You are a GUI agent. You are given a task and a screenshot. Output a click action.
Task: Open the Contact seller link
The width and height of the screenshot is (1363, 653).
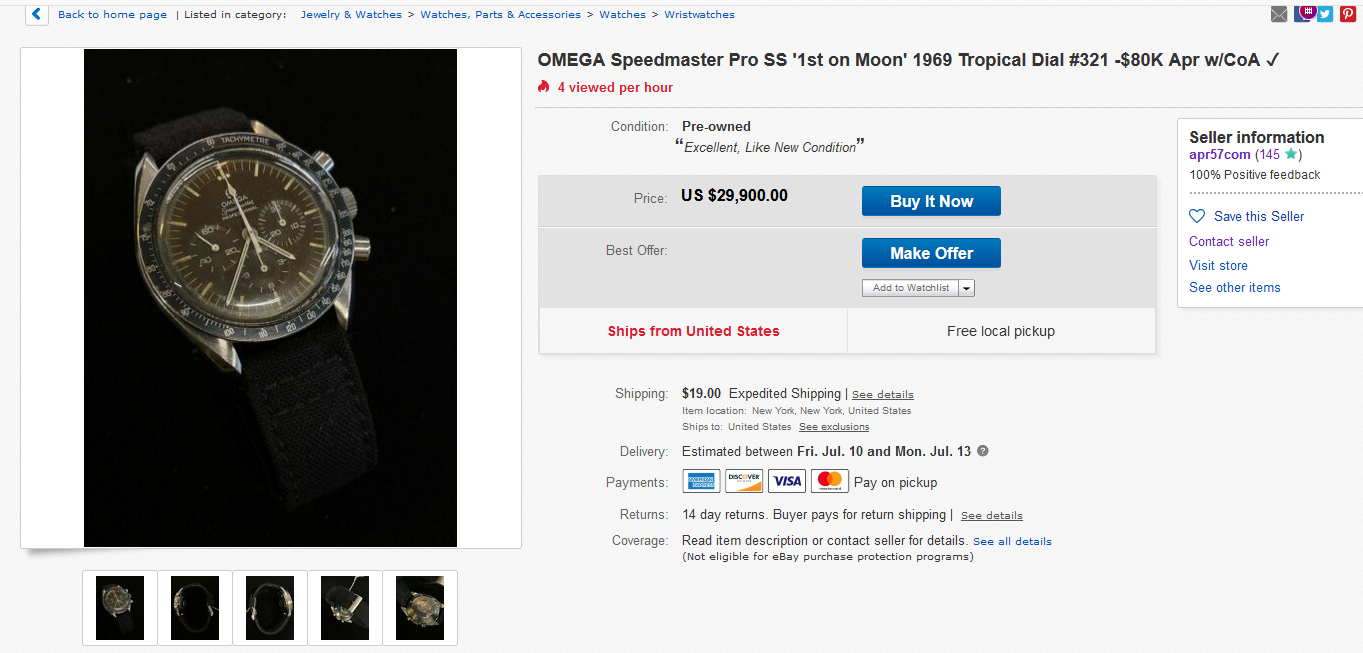pos(1229,241)
